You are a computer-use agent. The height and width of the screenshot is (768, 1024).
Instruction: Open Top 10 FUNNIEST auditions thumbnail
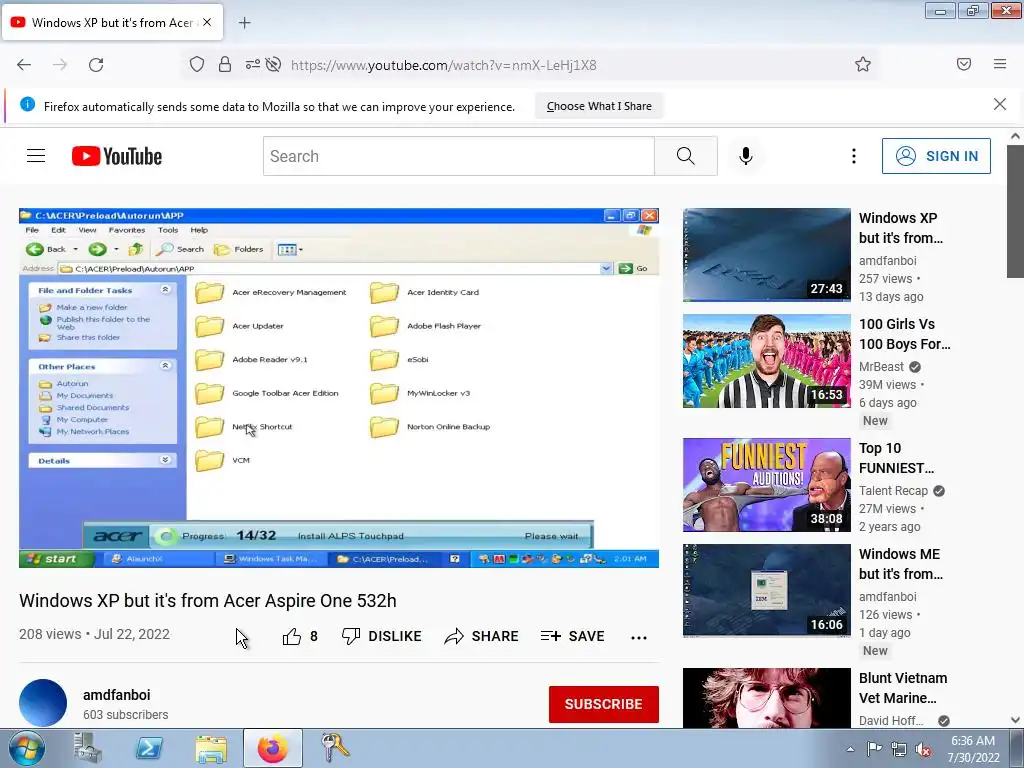[767, 485]
